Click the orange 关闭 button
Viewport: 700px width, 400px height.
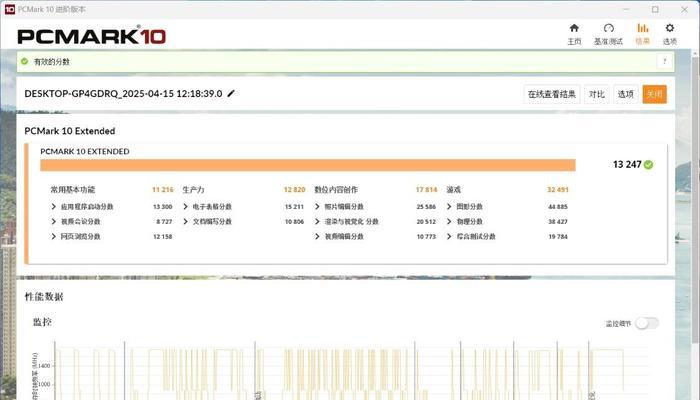point(654,94)
